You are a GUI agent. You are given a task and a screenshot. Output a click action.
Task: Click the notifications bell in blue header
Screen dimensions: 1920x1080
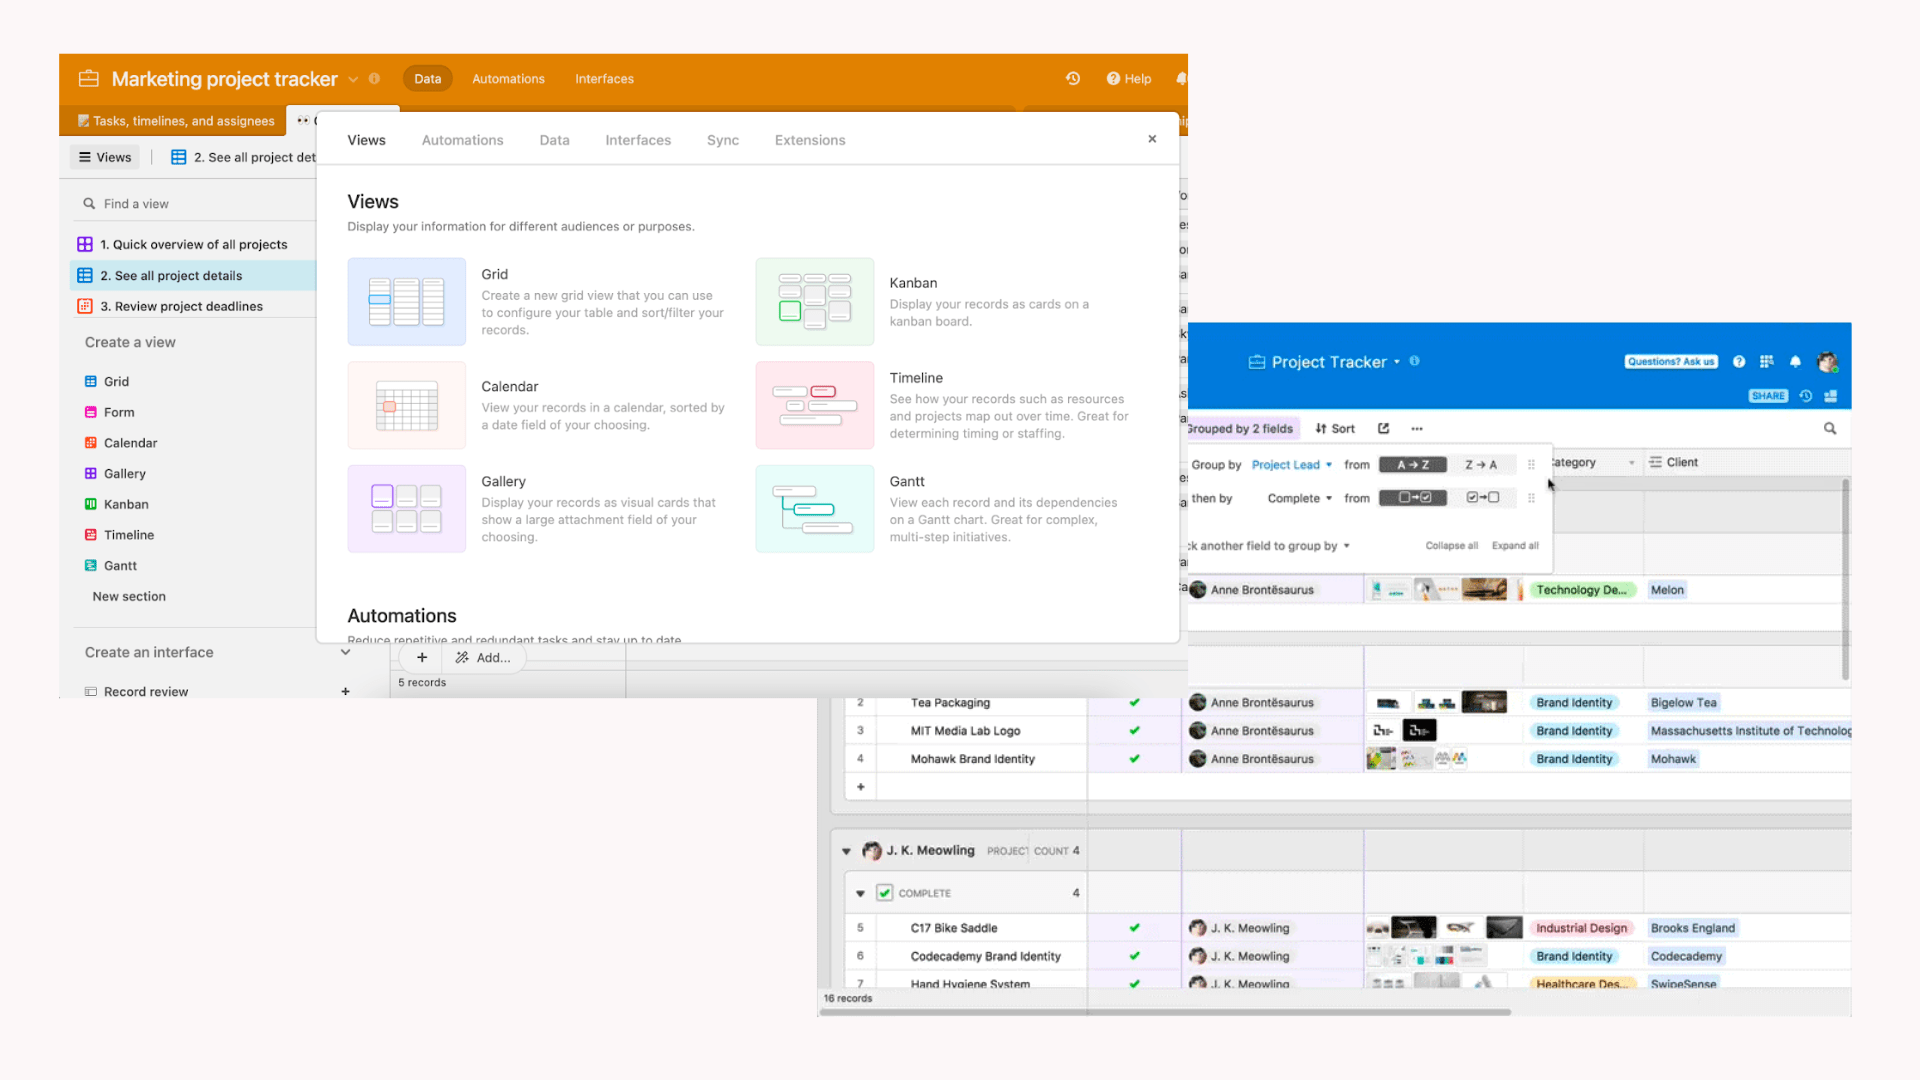click(1795, 362)
